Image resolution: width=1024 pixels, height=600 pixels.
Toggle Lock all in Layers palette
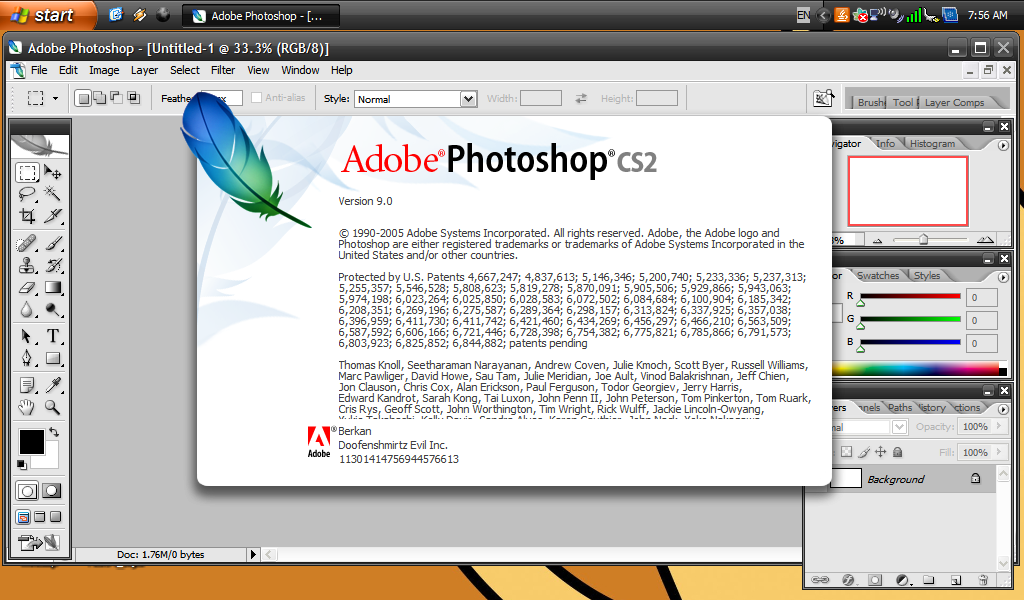click(897, 452)
